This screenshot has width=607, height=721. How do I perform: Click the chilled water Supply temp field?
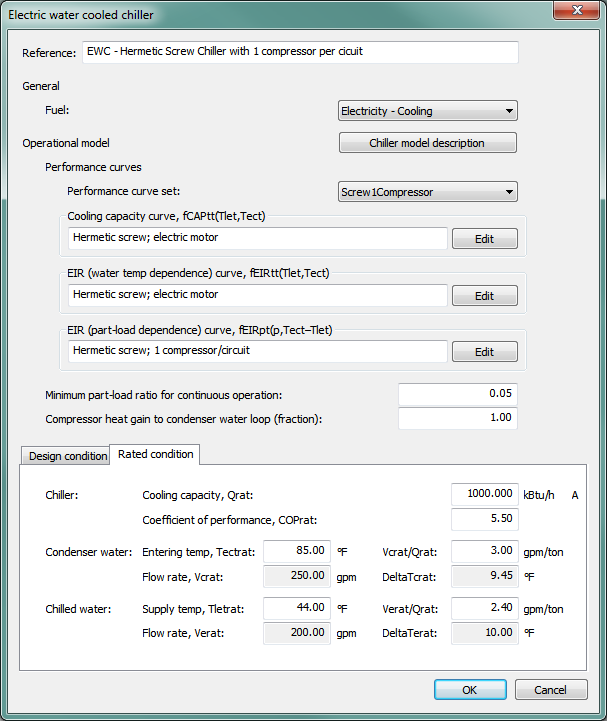point(296,608)
